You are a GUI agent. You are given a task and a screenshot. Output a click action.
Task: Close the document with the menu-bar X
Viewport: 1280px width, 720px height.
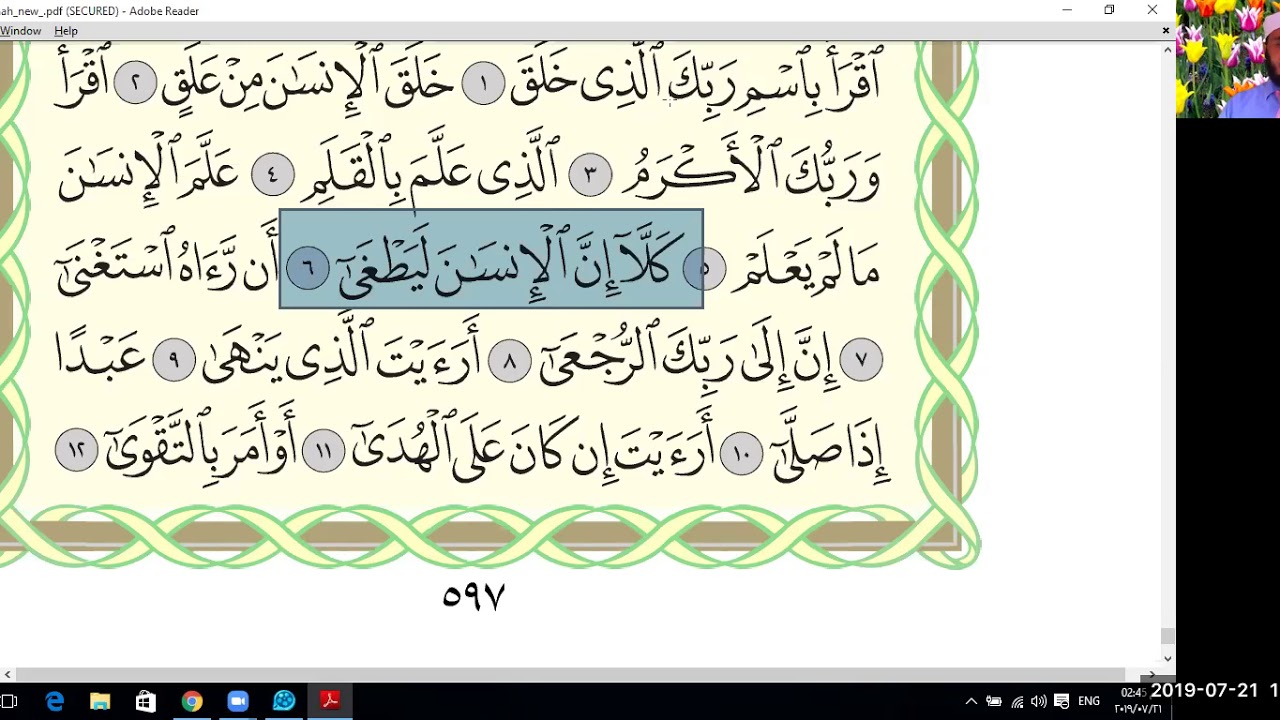(x=1165, y=31)
